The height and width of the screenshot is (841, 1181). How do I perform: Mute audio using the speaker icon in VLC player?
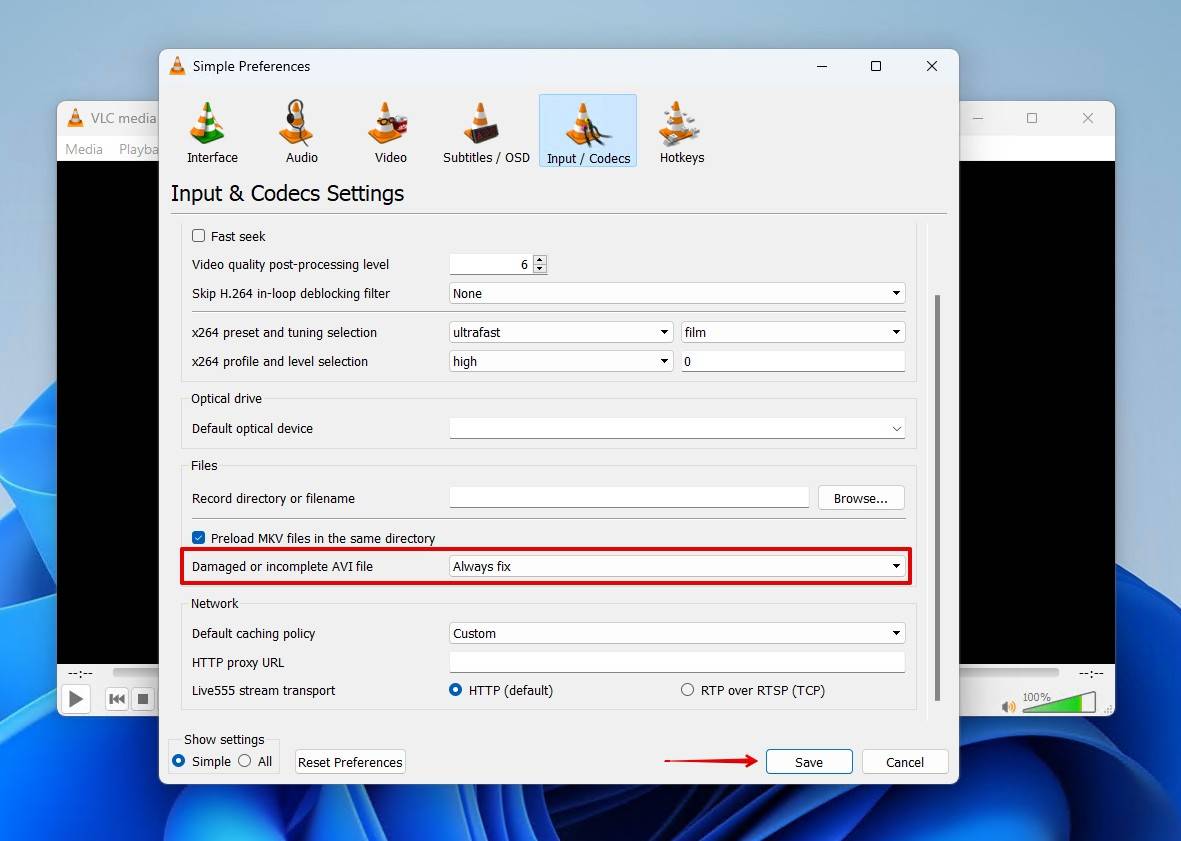(1009, 706)
